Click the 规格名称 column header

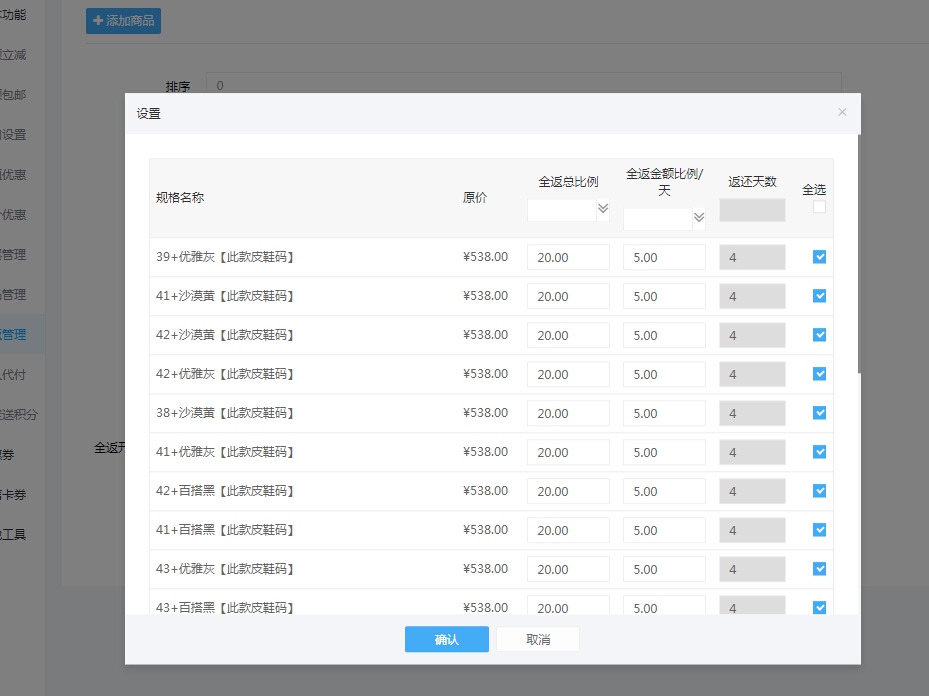[x=180, y=198]
